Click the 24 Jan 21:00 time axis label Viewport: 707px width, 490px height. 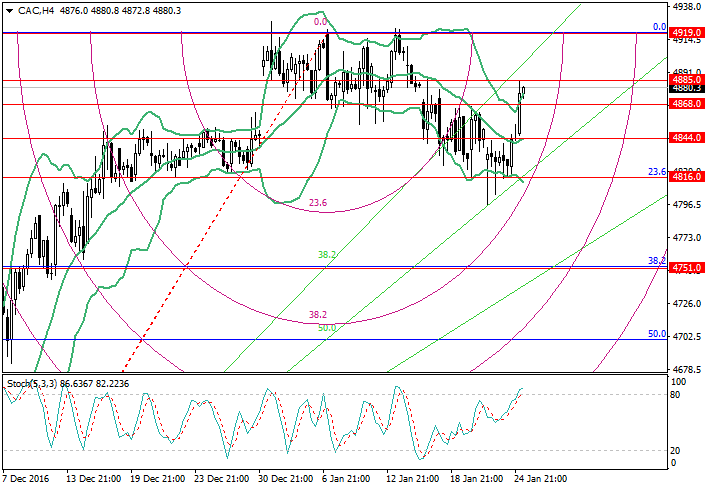(540, 478)
